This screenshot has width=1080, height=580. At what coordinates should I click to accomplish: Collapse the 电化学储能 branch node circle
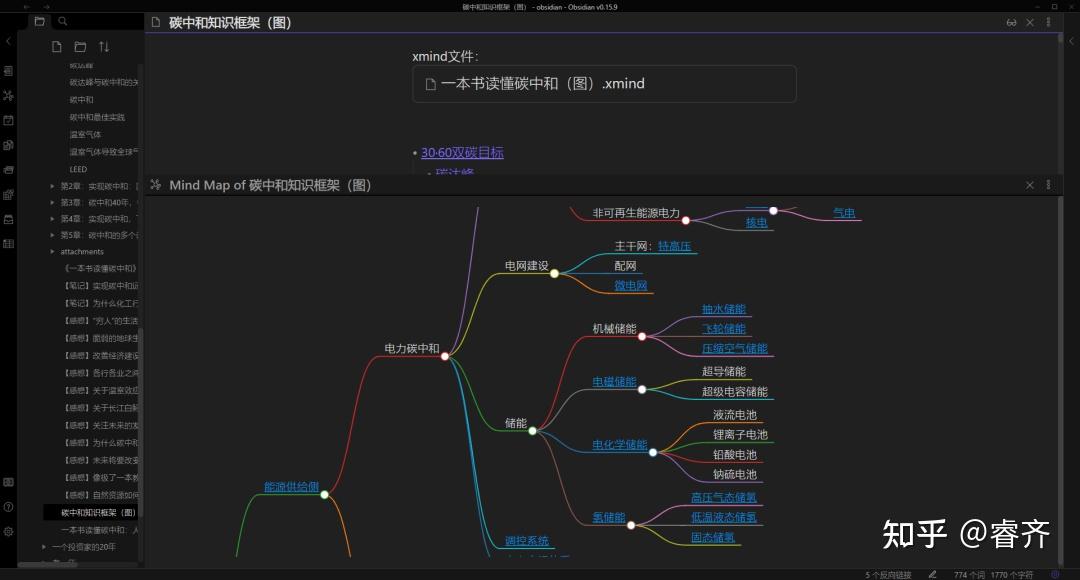coord(652,452)
